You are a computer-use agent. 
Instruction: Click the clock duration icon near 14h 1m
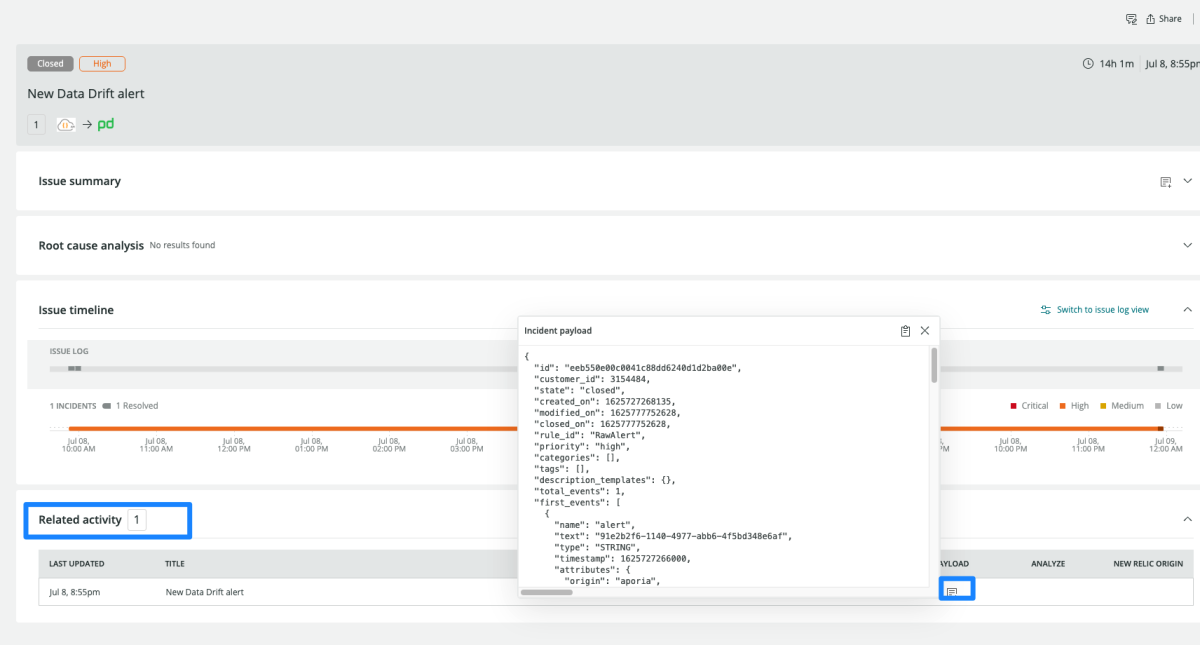1088,64
